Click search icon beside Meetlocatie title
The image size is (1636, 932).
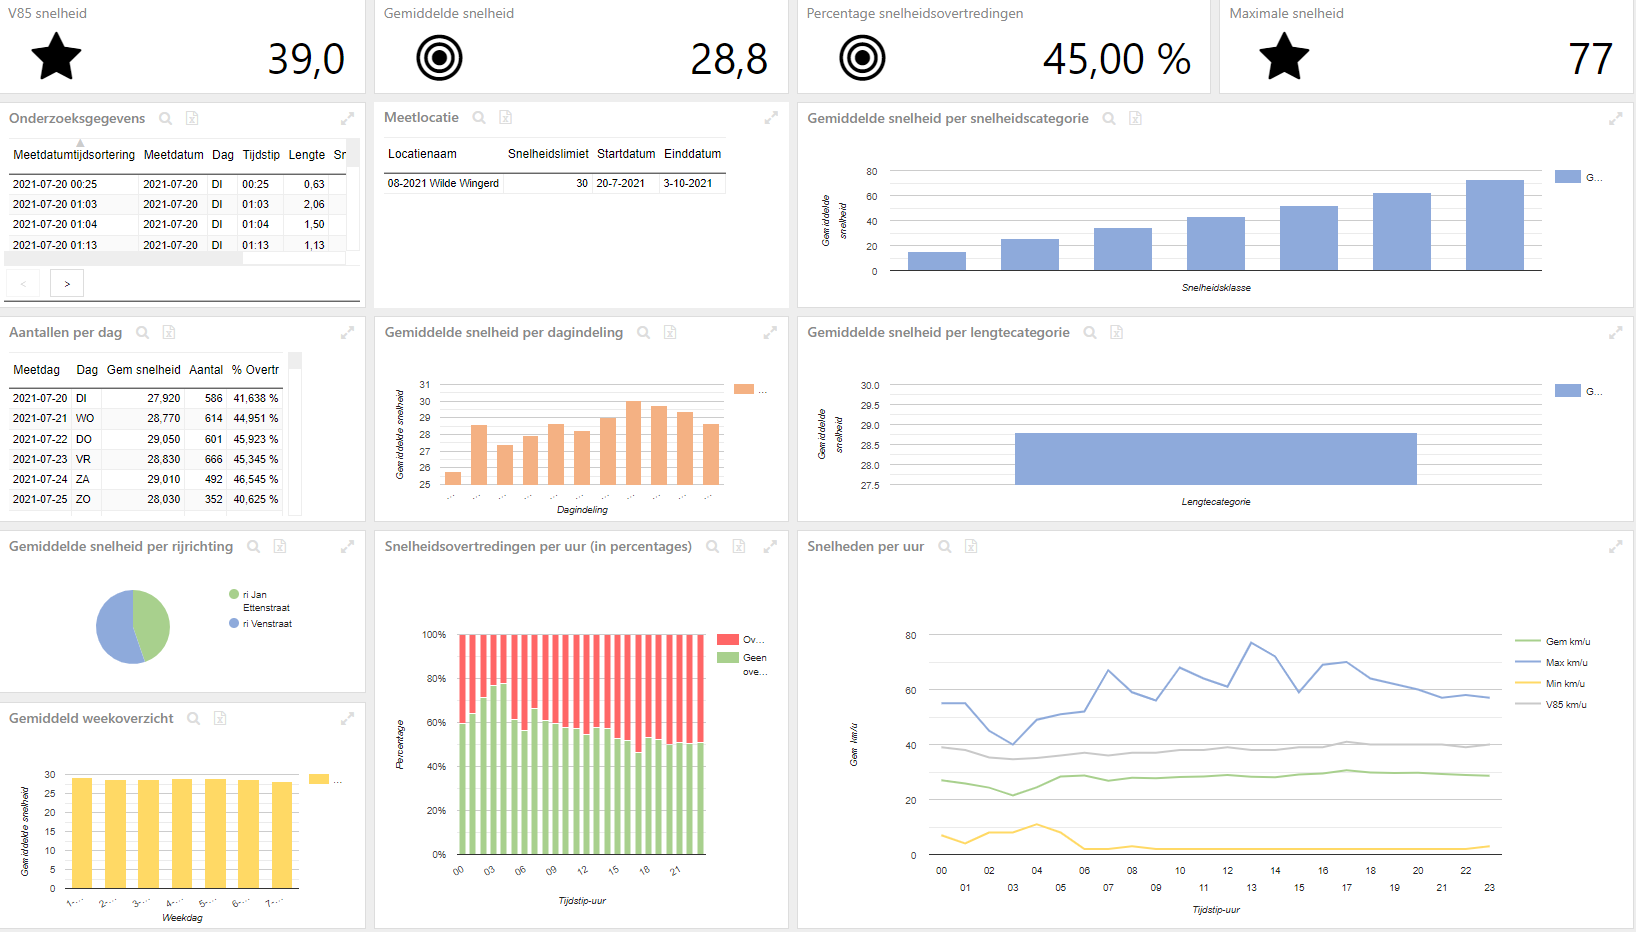coord(479,117)
